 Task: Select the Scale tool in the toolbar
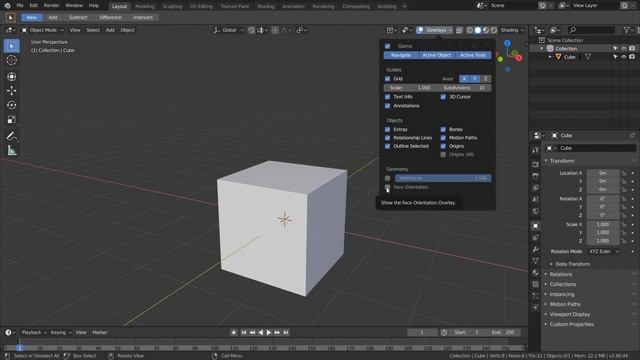pyautogui.click(x=11, y=120)
